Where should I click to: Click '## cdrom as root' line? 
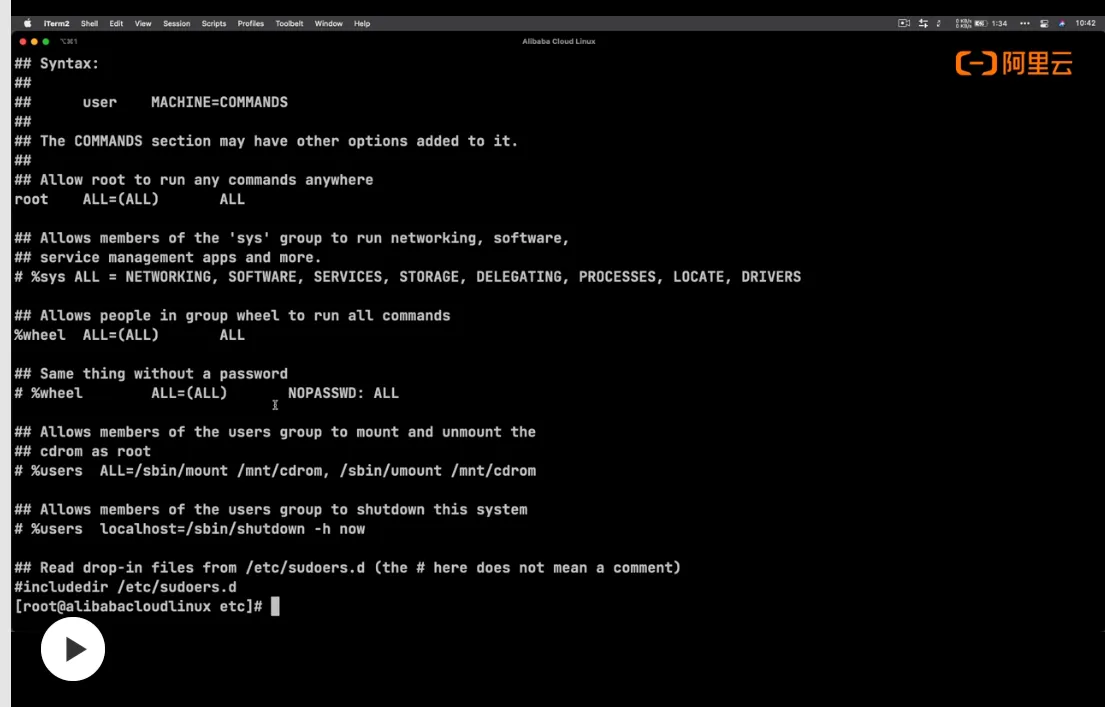82,451
